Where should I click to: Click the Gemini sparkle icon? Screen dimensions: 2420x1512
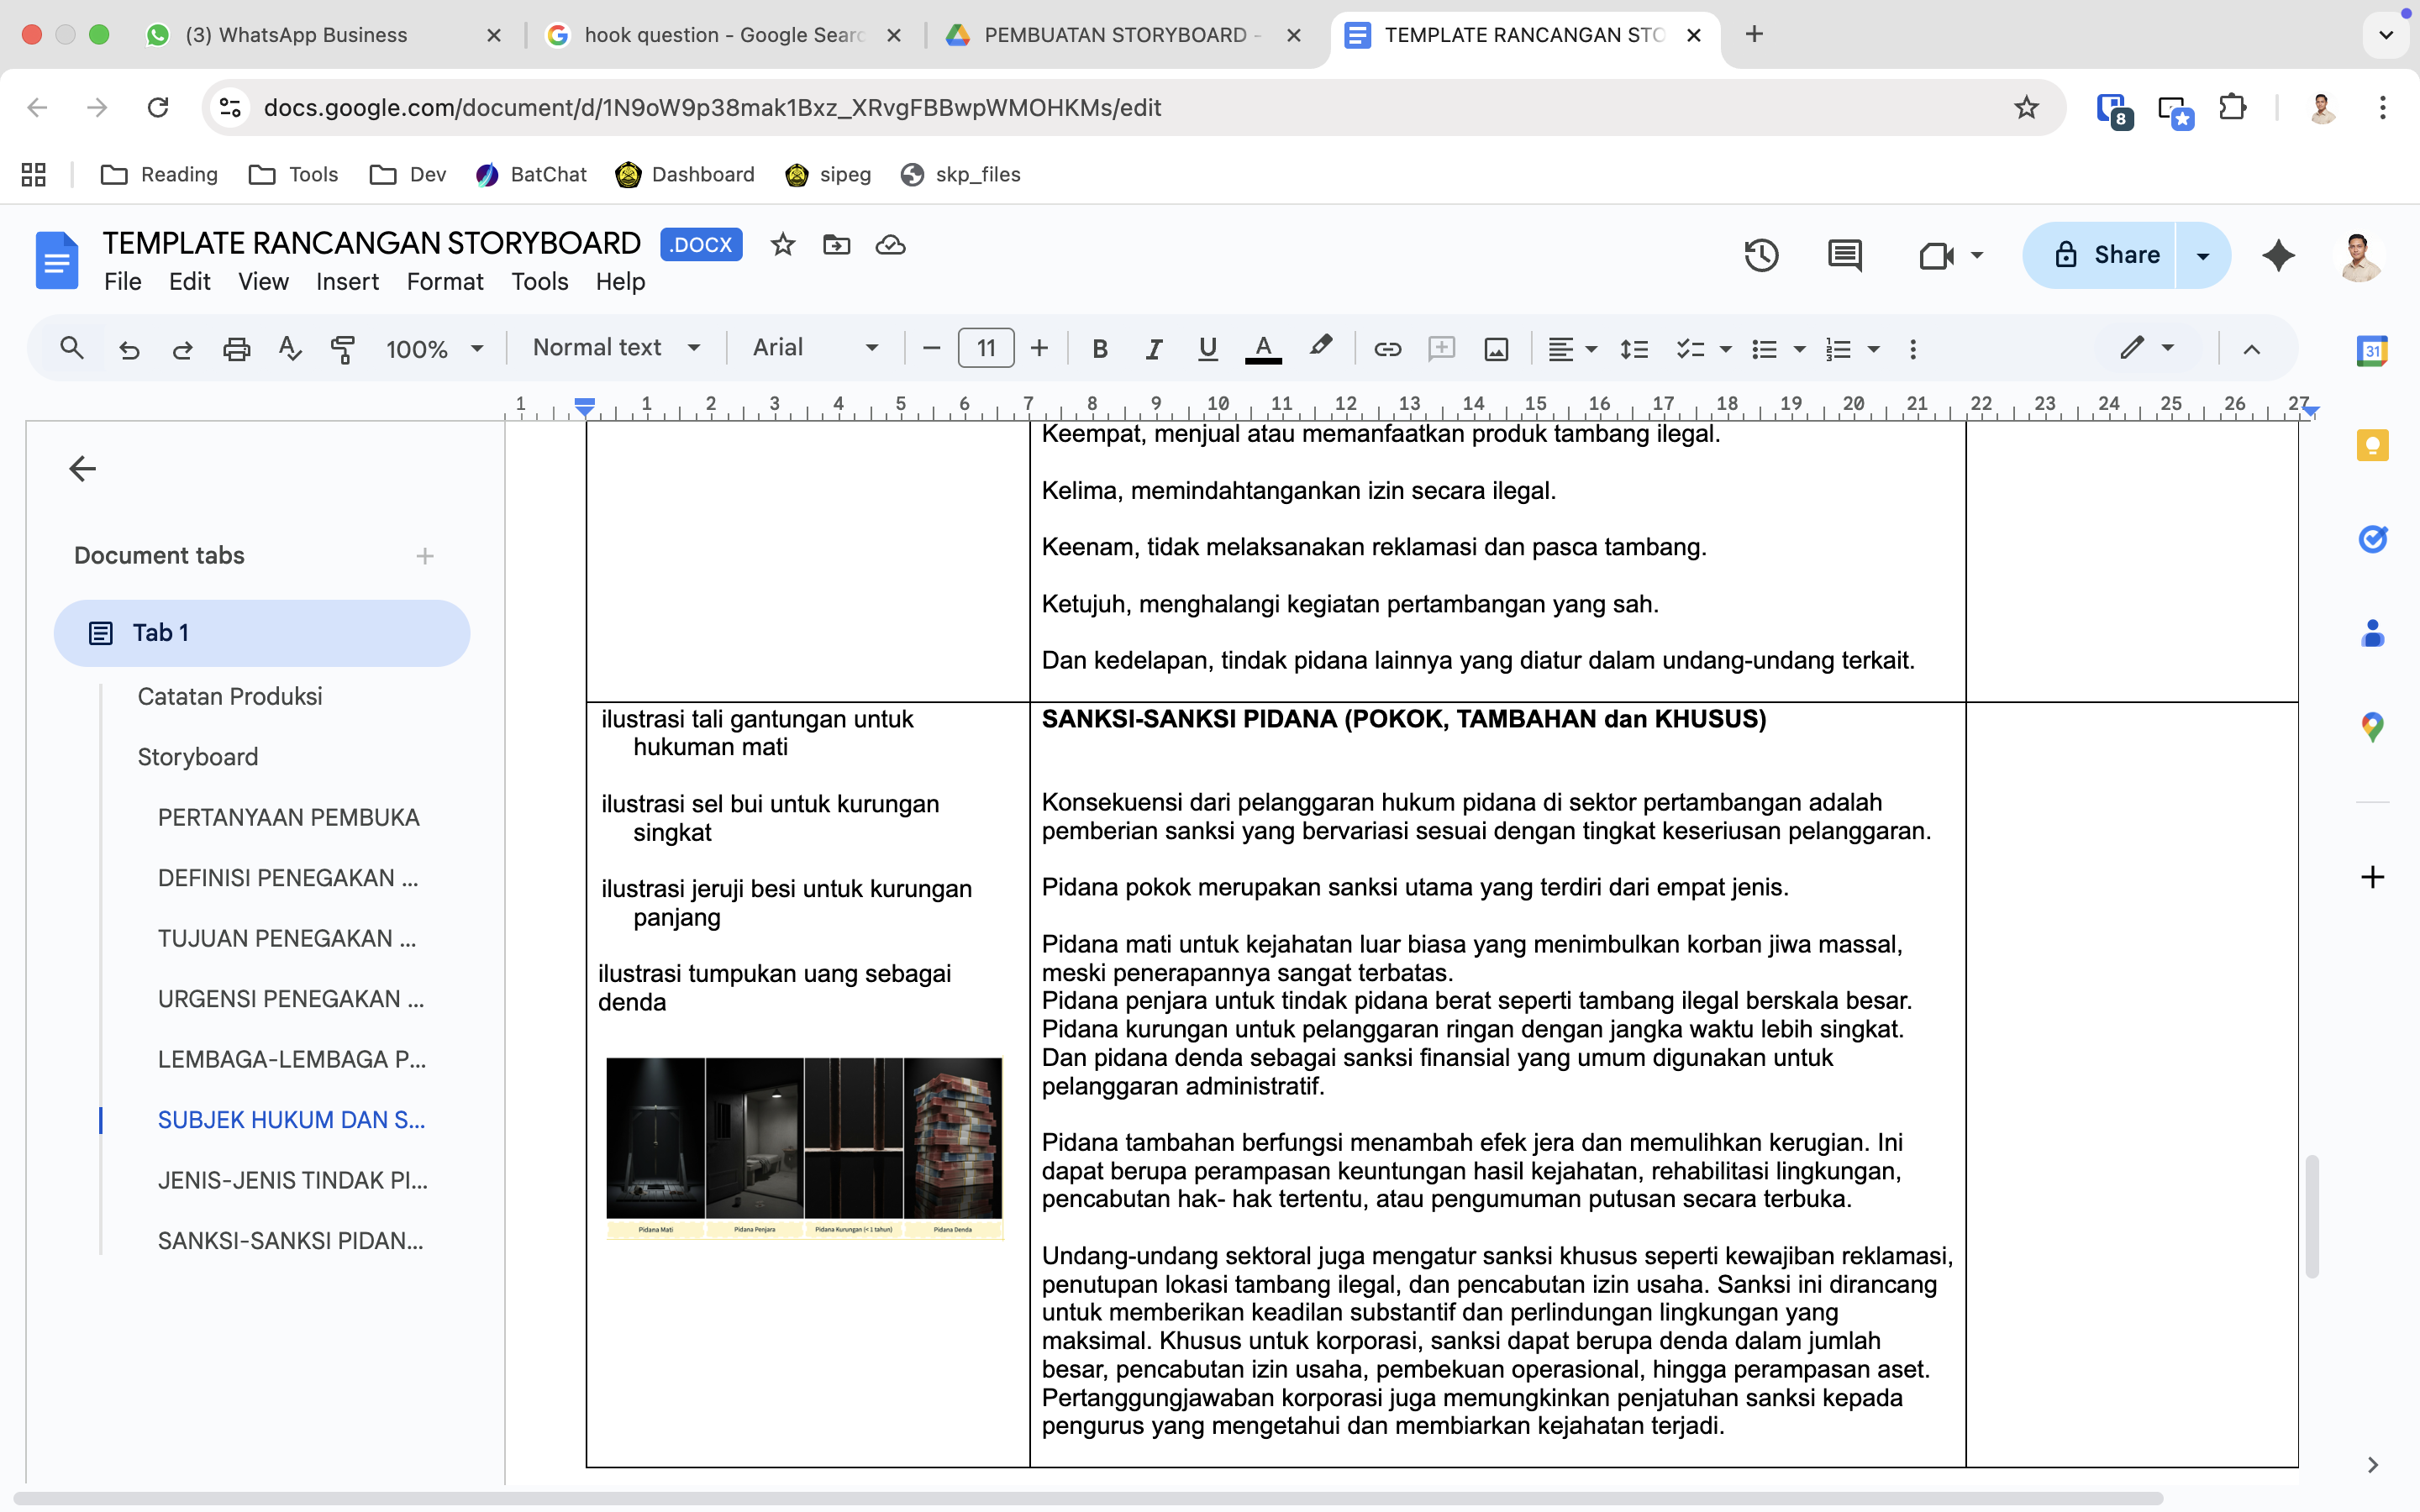[2278, 256]
